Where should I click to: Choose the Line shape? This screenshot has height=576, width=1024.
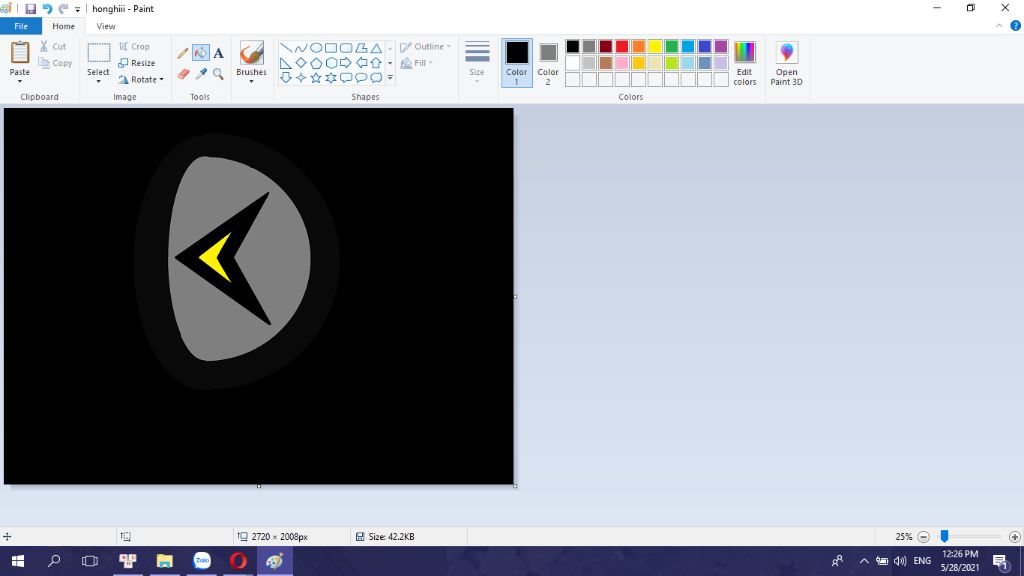(x=286, y=48)
